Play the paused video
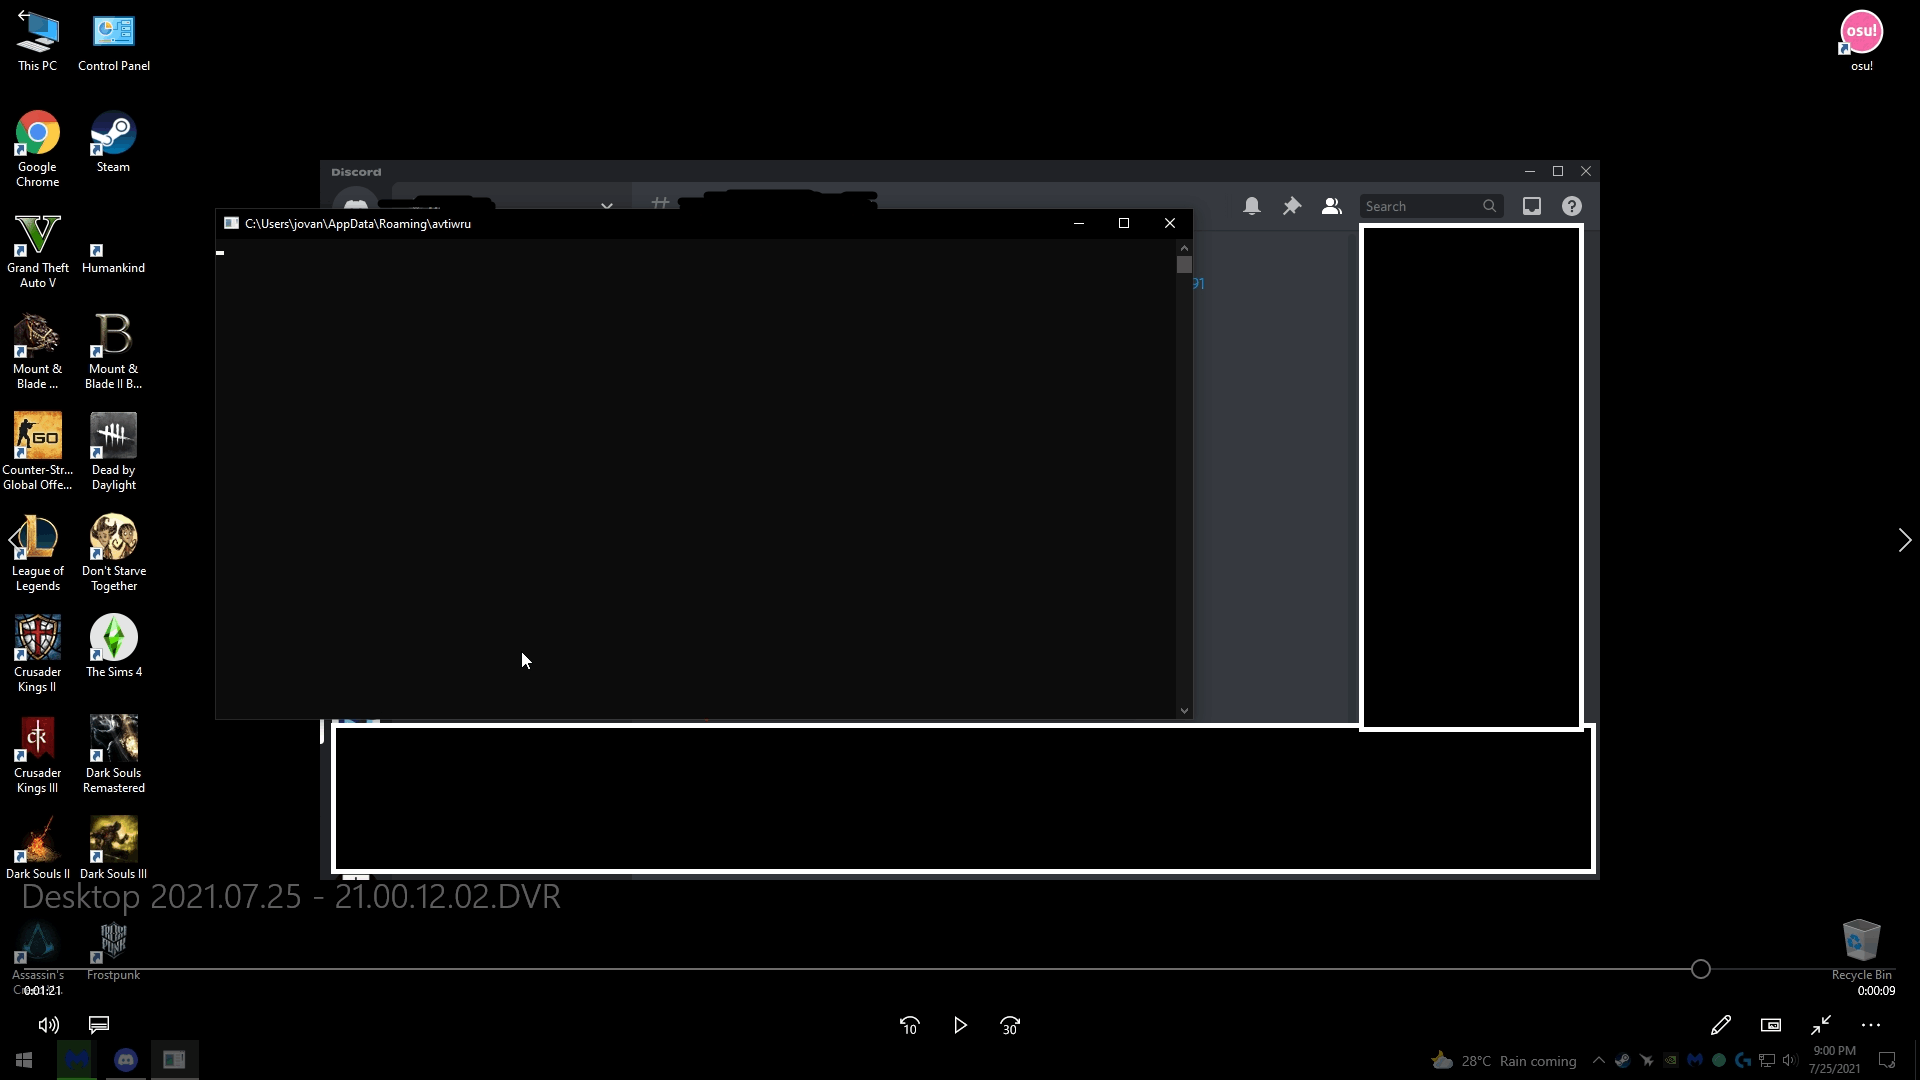Viewport: 1920px width, 1080px height. [x=960, y=1025]
